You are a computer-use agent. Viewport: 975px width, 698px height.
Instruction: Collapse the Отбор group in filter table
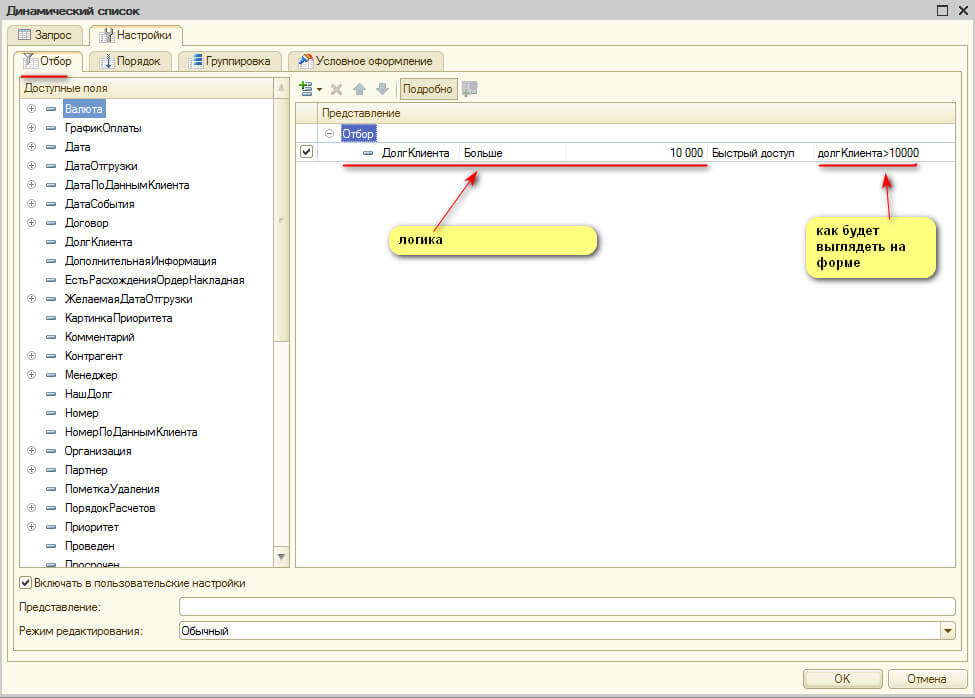330,133
